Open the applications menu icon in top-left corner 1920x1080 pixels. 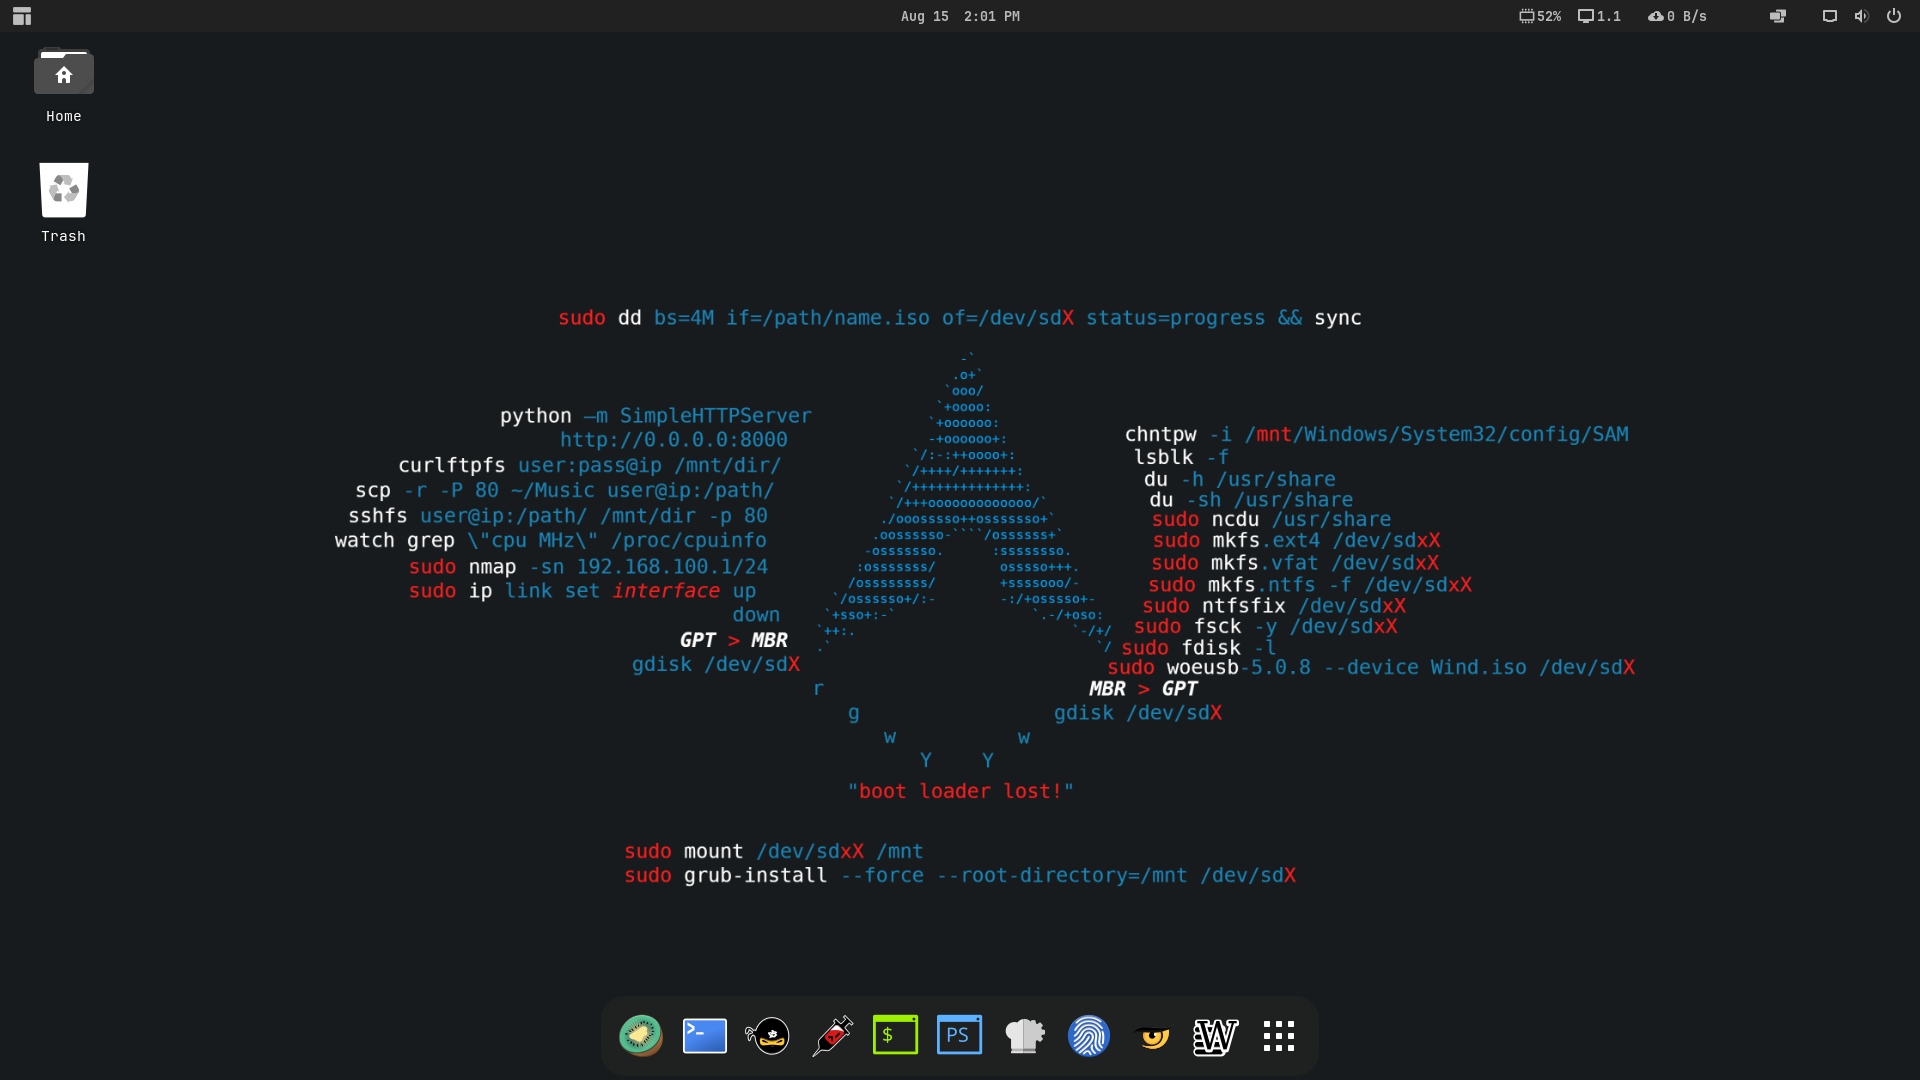[22, 16]
